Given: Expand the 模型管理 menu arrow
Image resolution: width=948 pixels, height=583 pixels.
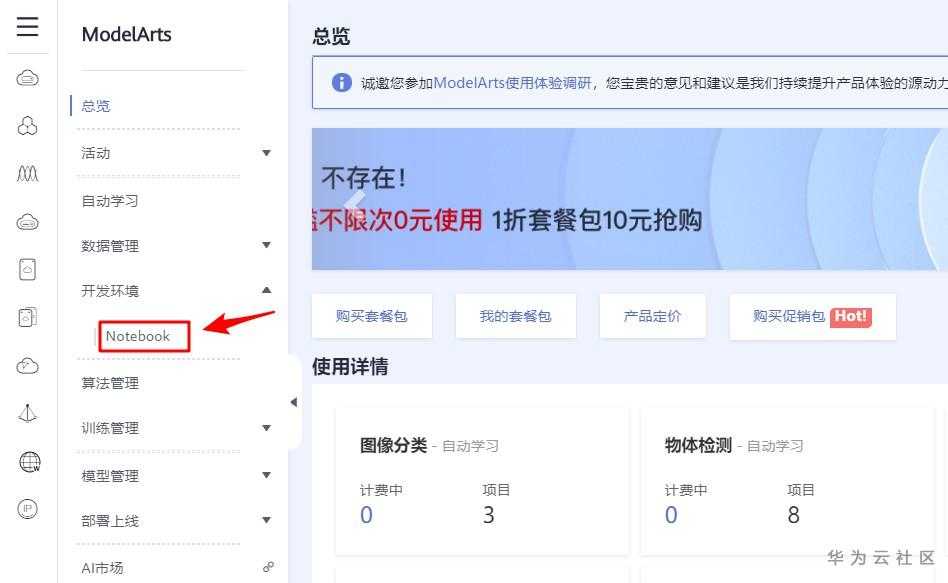Looking at the screenshot, I should pos(266,475).
